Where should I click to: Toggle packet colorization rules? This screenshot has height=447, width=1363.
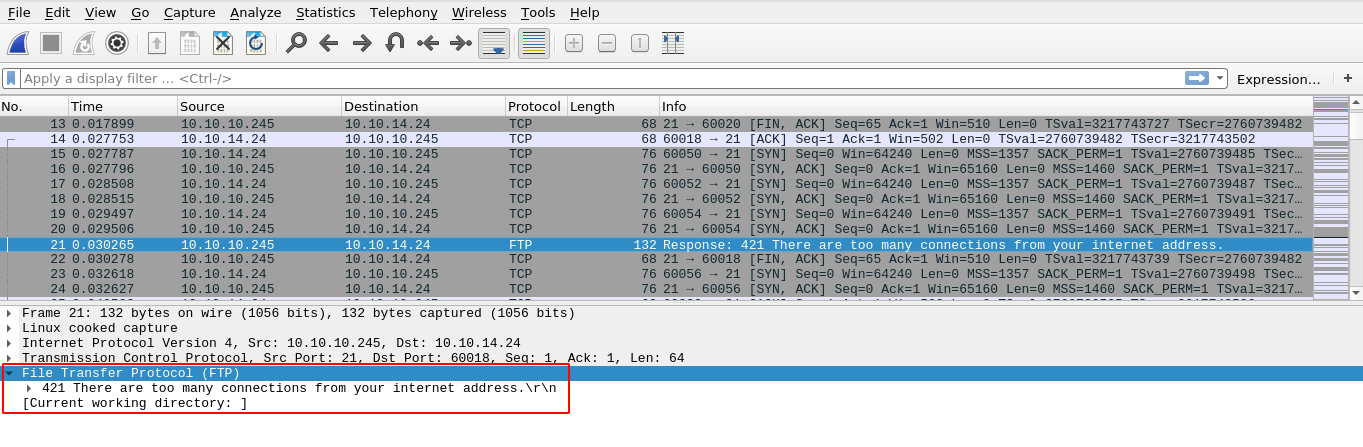pos(534,43)
